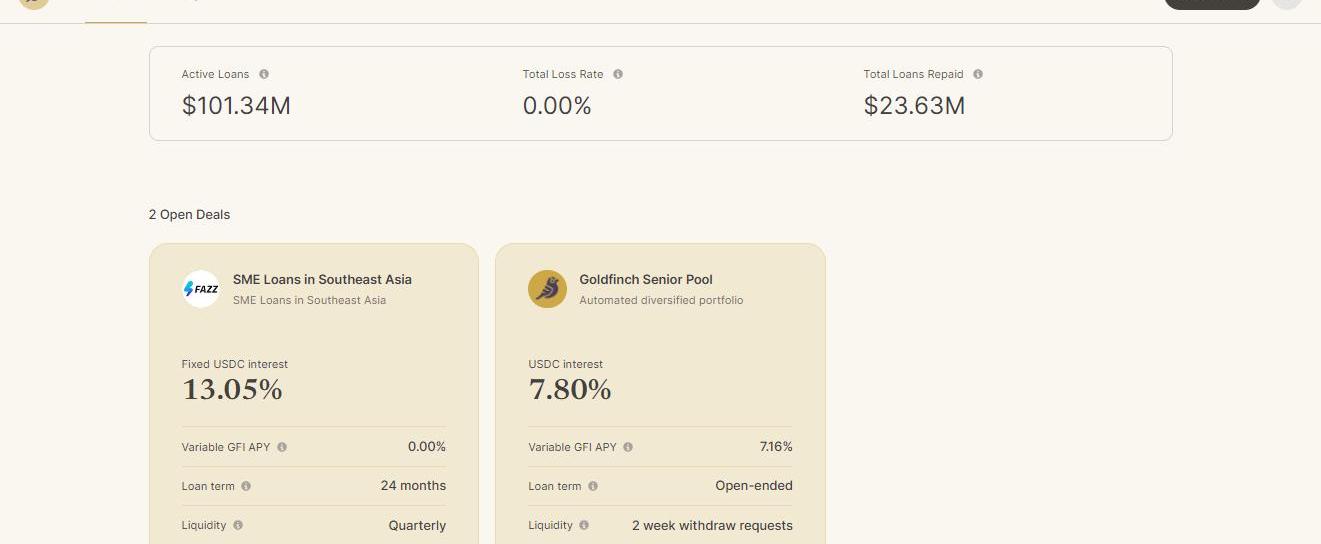Screen dimensions: 1321x544
Task: Click the info icon beside Total Loans Repaid
Action: [978, 74]
